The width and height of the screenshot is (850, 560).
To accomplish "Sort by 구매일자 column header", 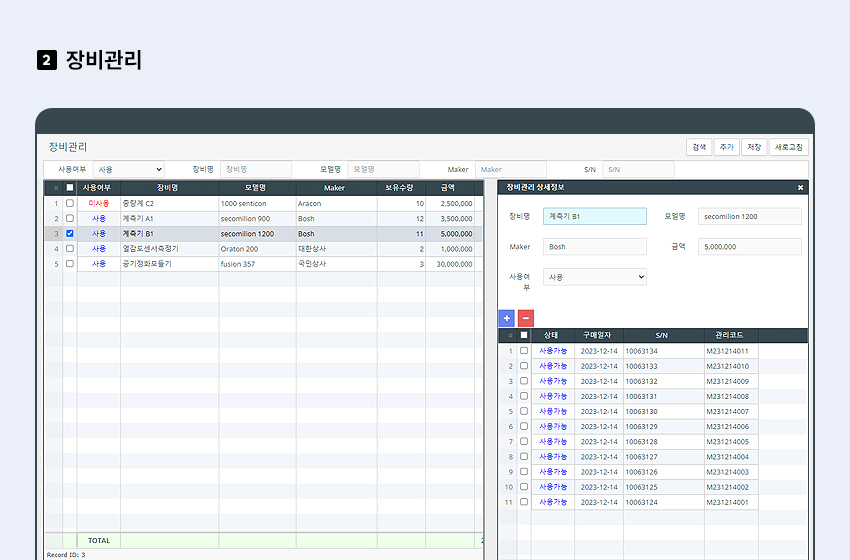I will 599,335.
